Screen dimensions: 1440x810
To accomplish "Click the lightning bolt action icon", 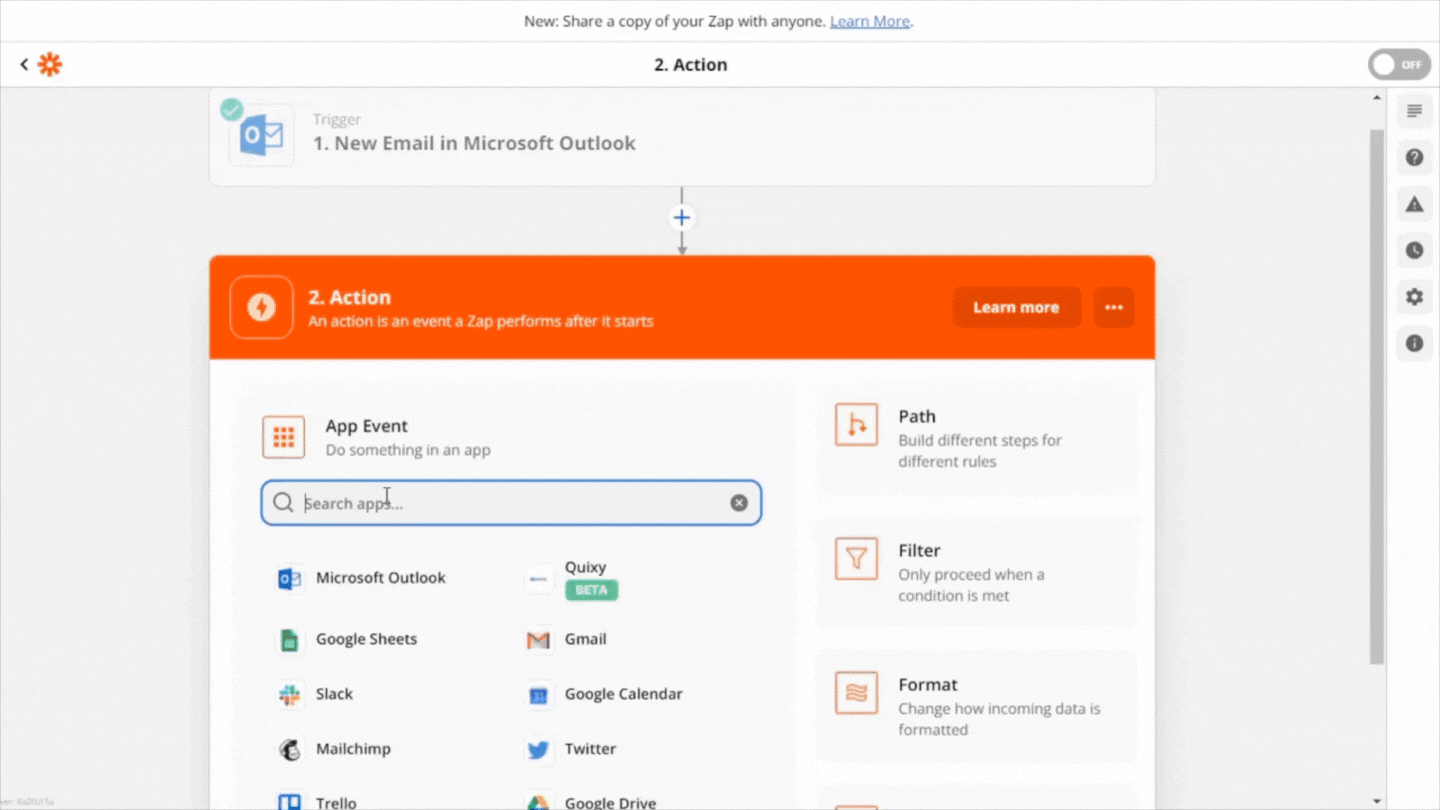I will click(x=261, y=307).
